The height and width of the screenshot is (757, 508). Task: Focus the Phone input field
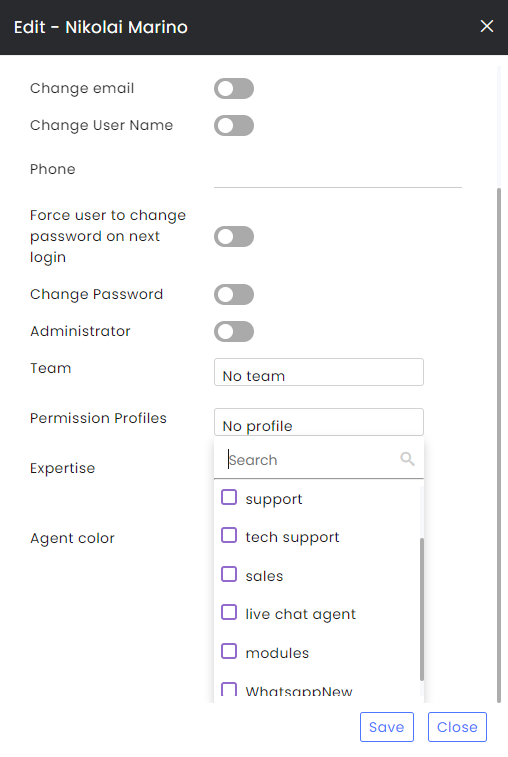(338, 175)
